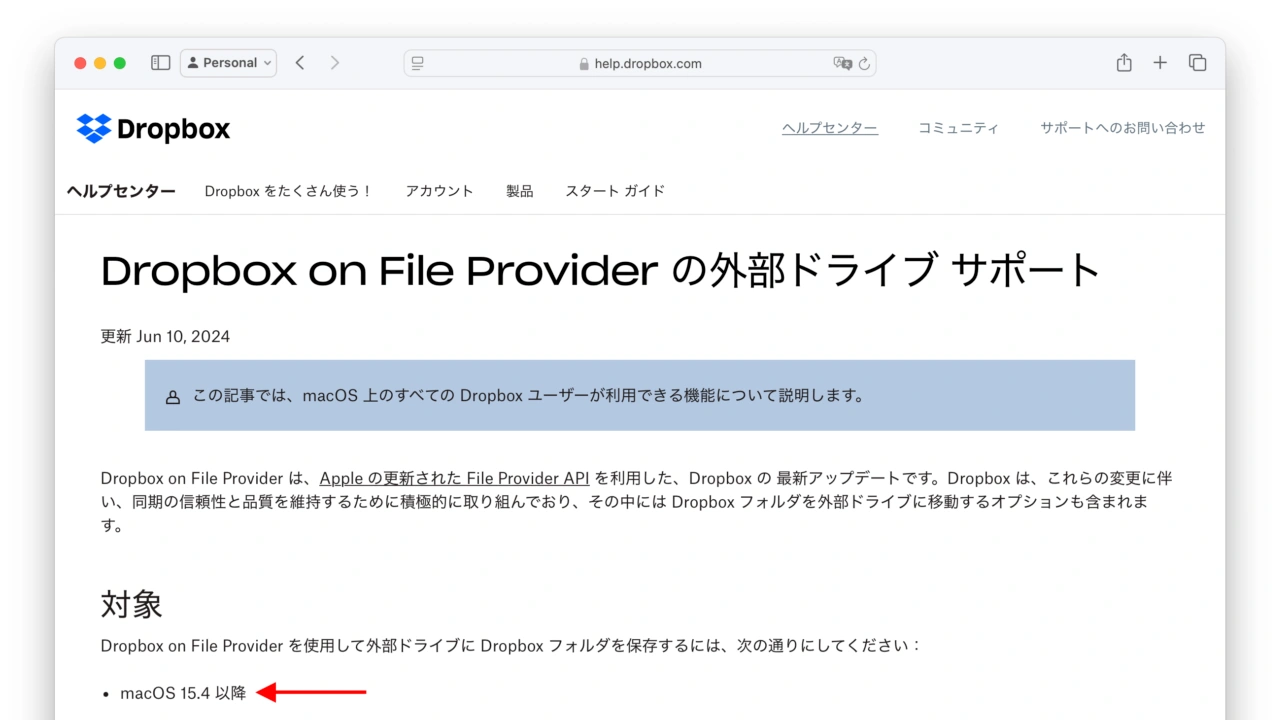Show the tab overview
Image resolution: width=1280 pixels, height=720 pixels.
[x=1197, y=63]
